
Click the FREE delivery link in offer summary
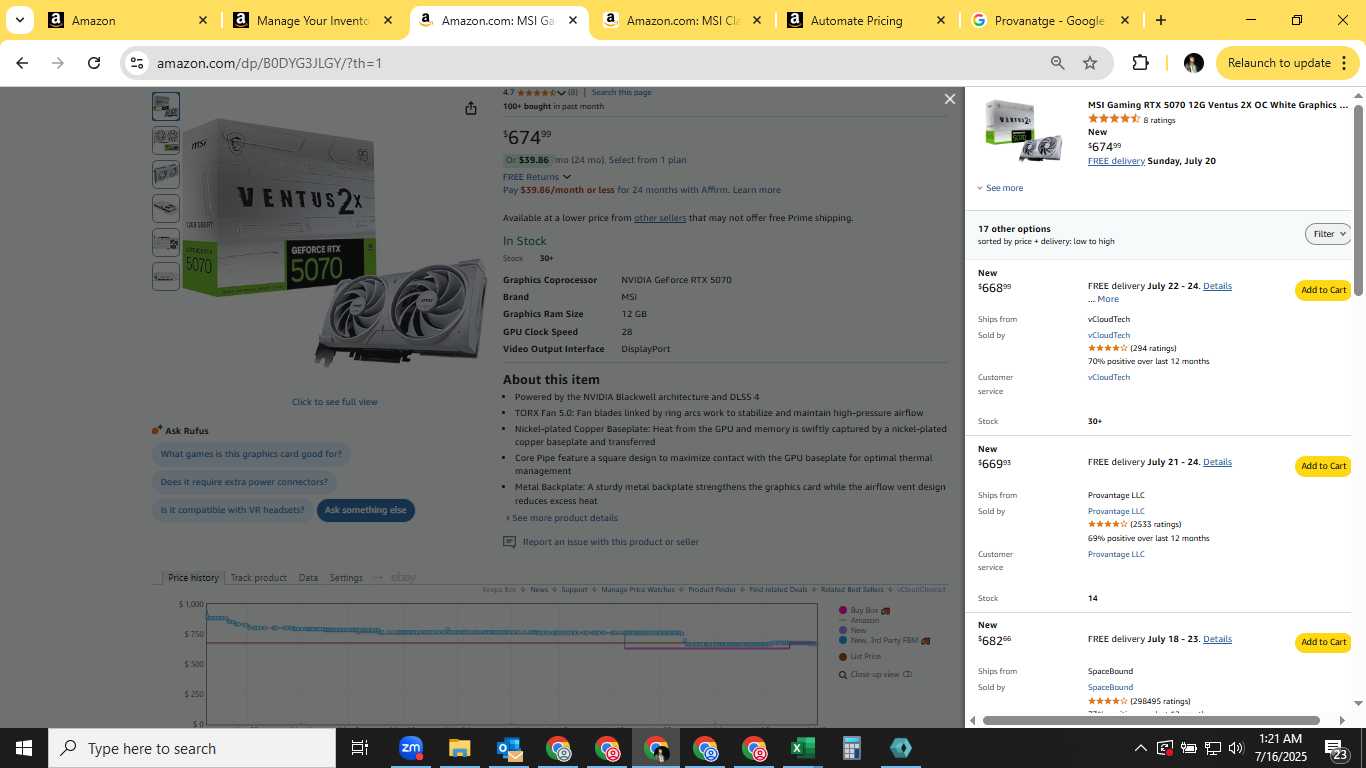click(1116, 161)
